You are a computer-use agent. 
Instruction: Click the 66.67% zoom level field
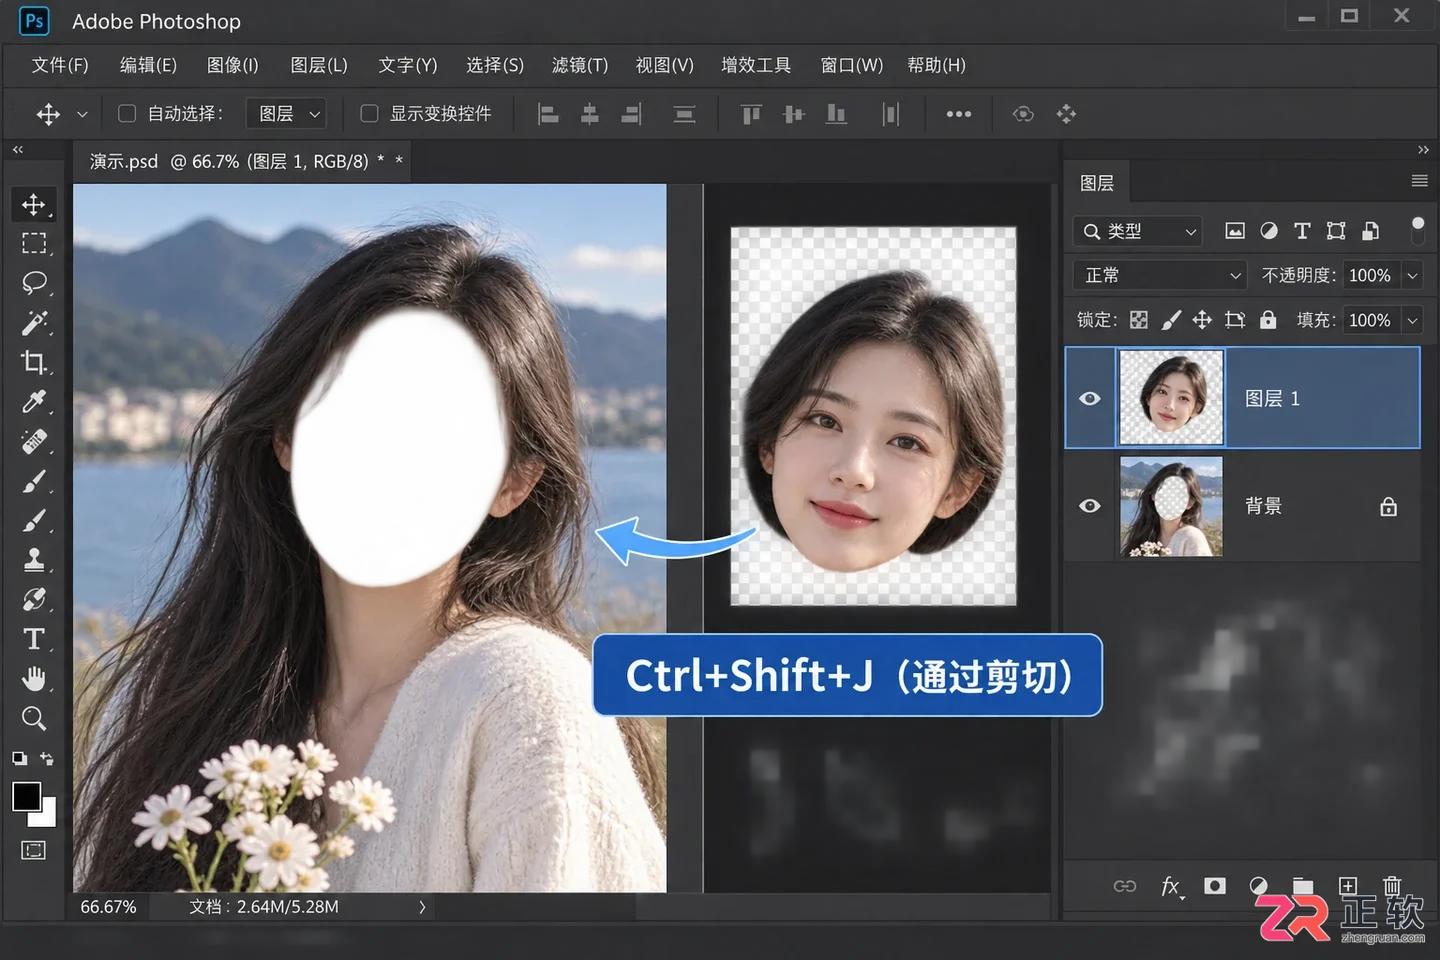click(x=108, y=907)
